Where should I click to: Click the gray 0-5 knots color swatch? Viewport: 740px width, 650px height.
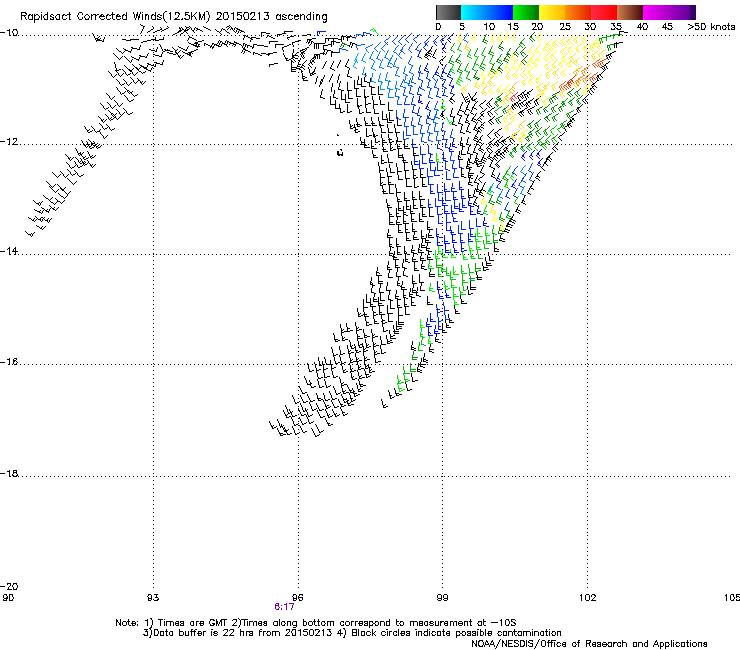(448, 12)
